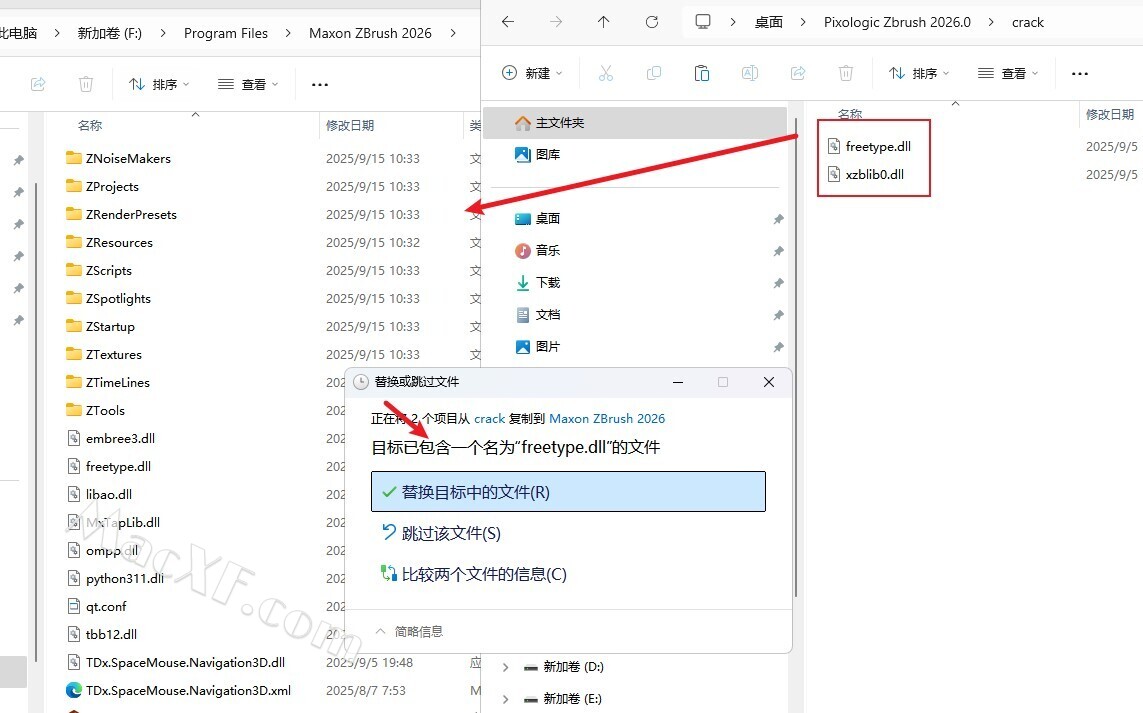Select freetype.dll in the crack folder
1143x713 pixels.
point(878,147)
